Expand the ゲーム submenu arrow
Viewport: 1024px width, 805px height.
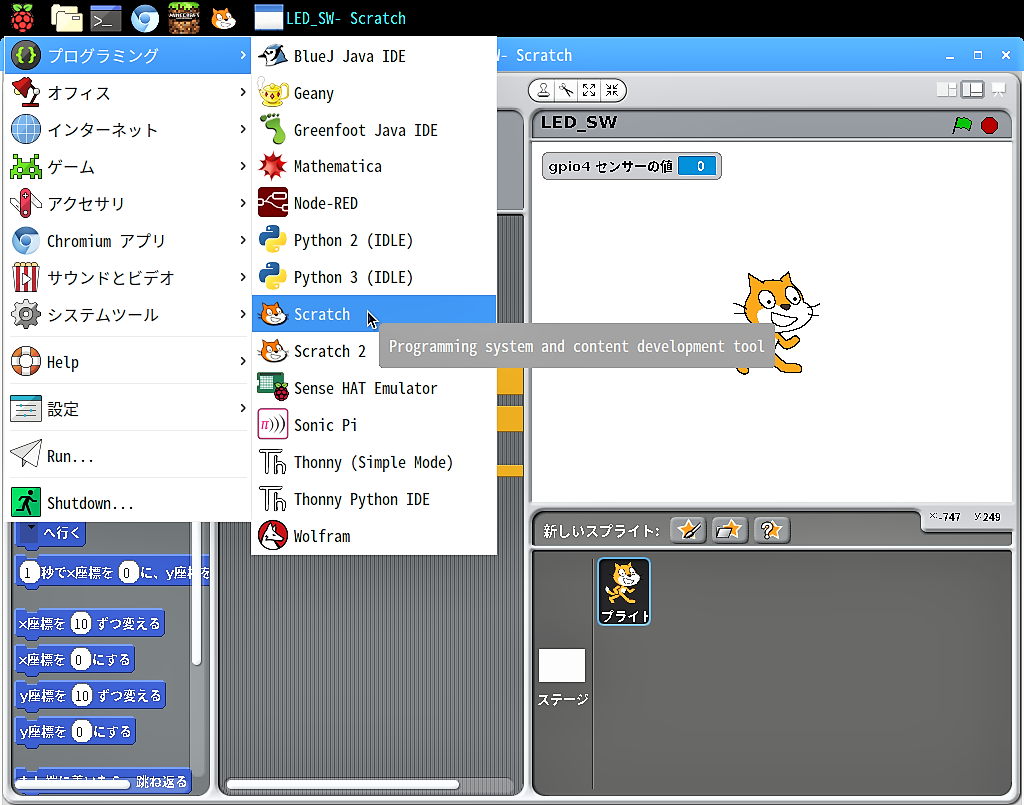pyautogui.click(x=243, y=166)
